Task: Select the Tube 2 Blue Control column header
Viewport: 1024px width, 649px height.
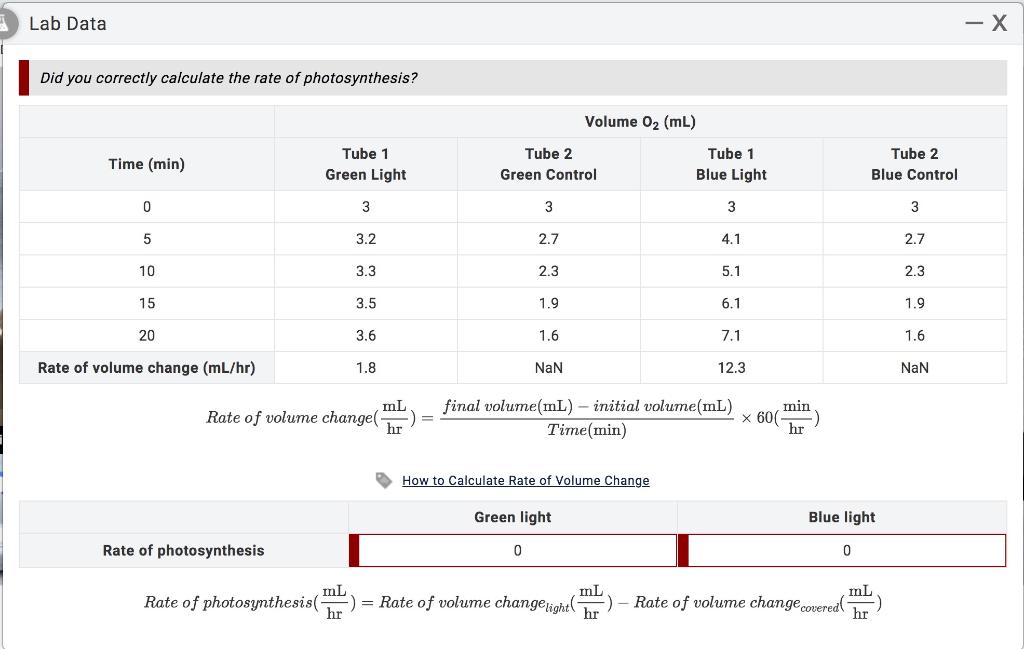Action: coord(914,163)
